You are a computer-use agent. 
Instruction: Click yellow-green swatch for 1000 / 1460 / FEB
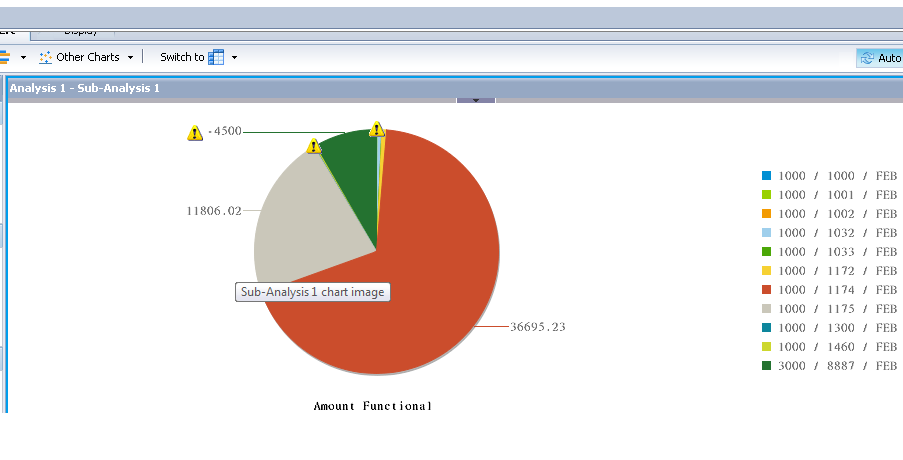click(766, 347)
